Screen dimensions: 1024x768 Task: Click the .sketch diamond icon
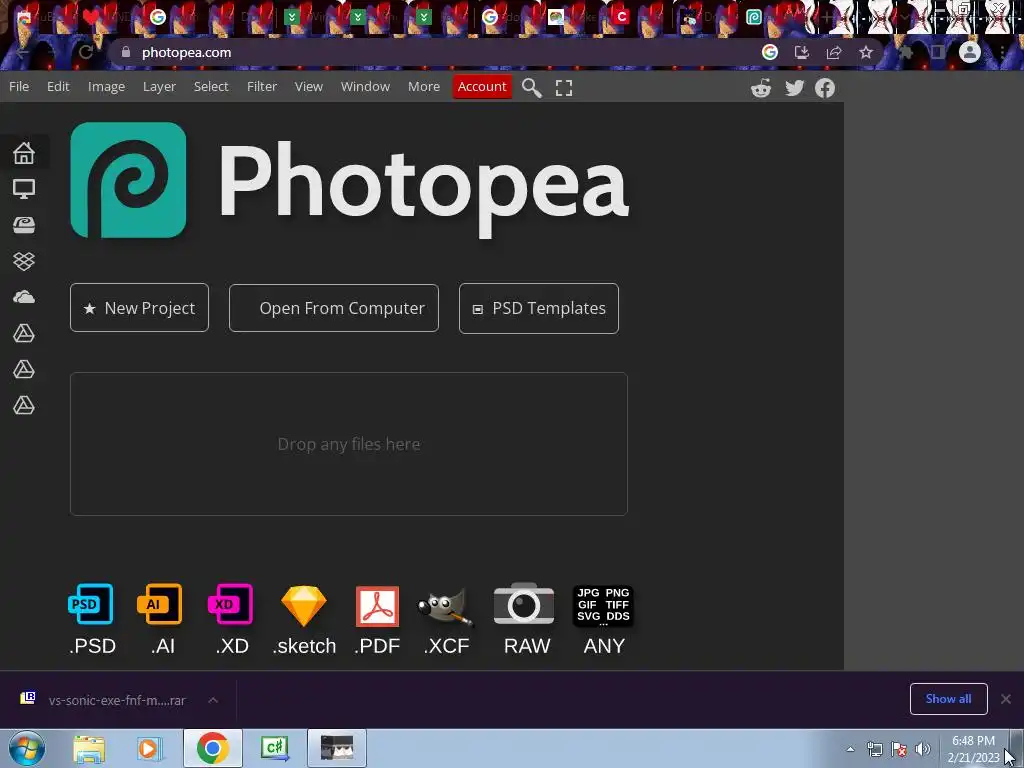(x=304, y=605)
